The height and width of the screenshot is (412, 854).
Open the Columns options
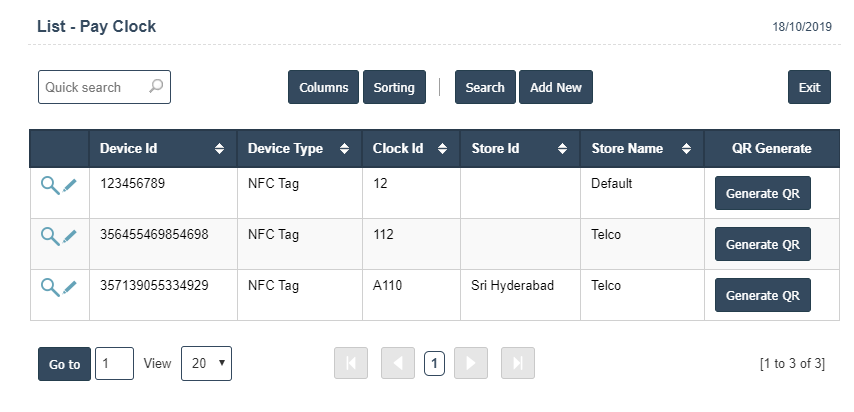323,87
